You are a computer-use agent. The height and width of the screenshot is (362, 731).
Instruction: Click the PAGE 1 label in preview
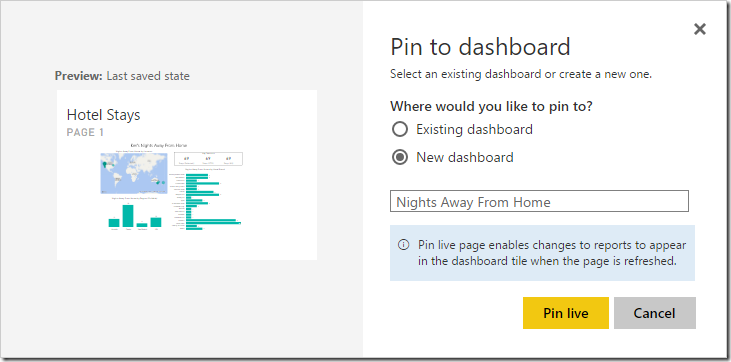click(x=85, y=132)
